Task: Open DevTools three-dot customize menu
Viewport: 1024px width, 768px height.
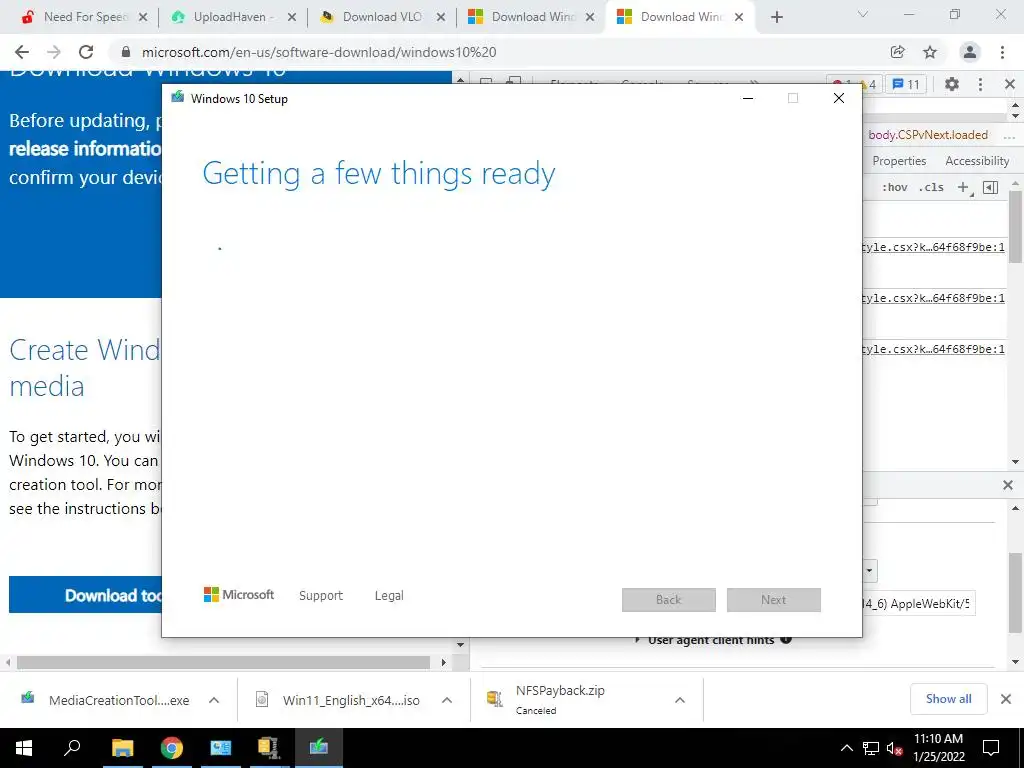Action: click(980, 84)
